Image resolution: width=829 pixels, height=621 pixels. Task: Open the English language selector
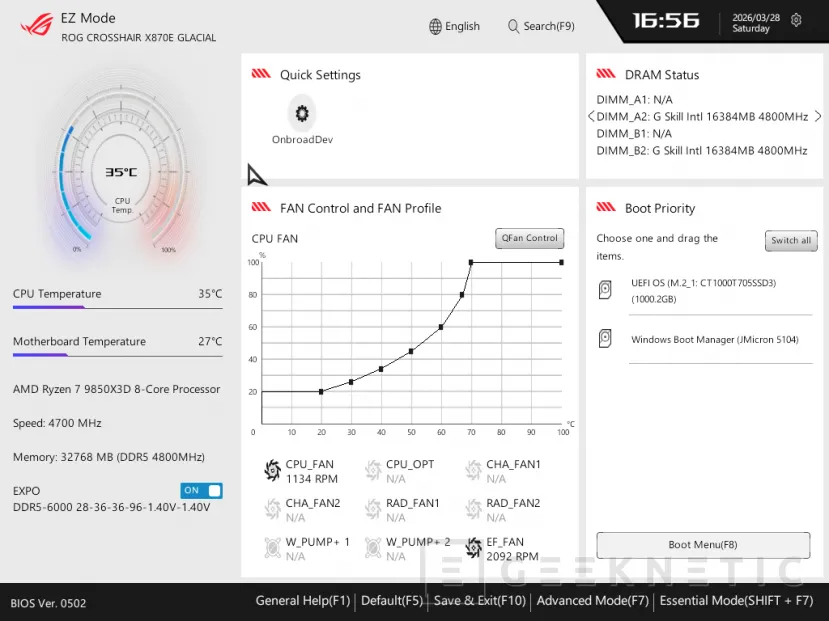coord(454,26)
